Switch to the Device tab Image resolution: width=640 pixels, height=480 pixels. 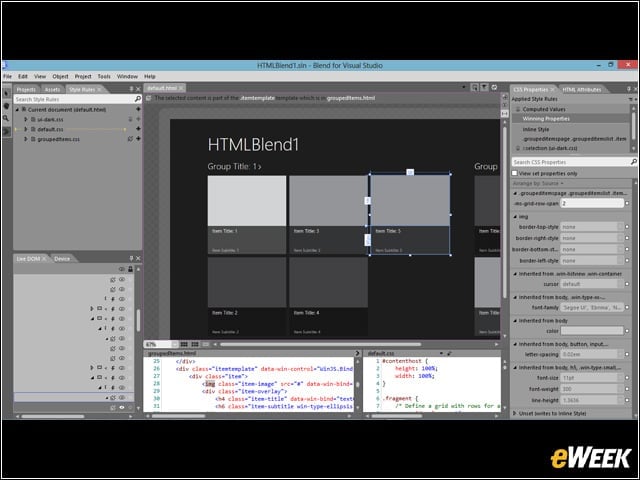point(62,259)
